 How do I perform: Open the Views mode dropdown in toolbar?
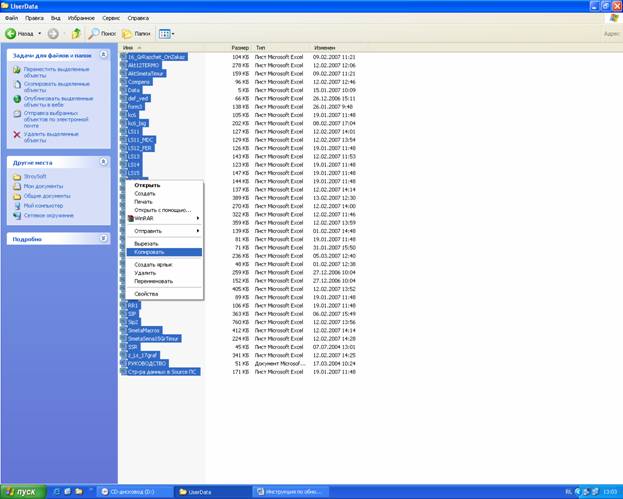(x=167, y=34)
